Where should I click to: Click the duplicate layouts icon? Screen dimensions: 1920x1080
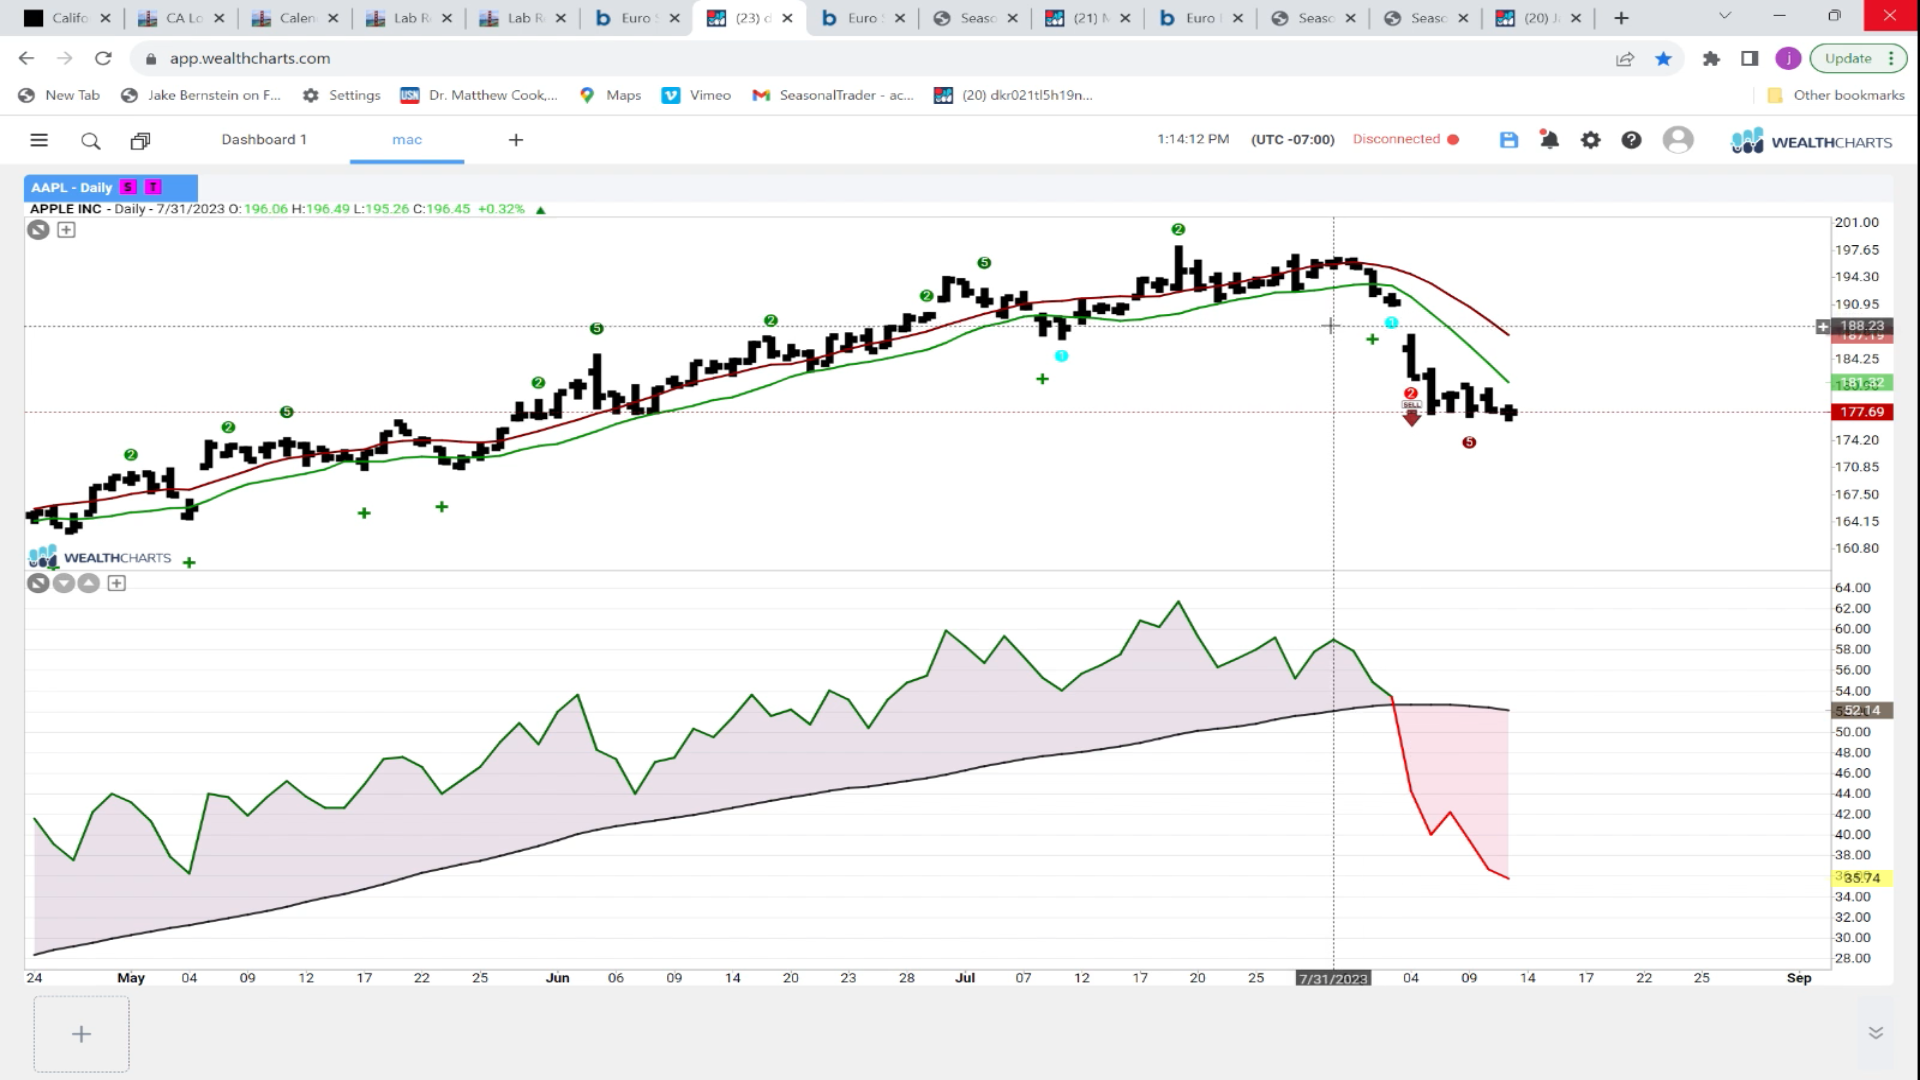tap(140, 141)
